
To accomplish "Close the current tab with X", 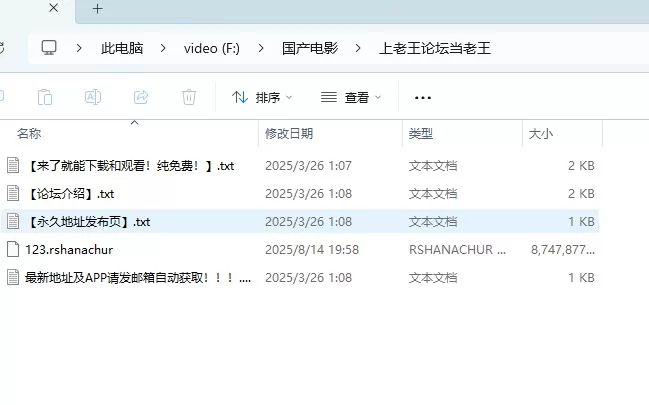I will click(x=53, y=8).
